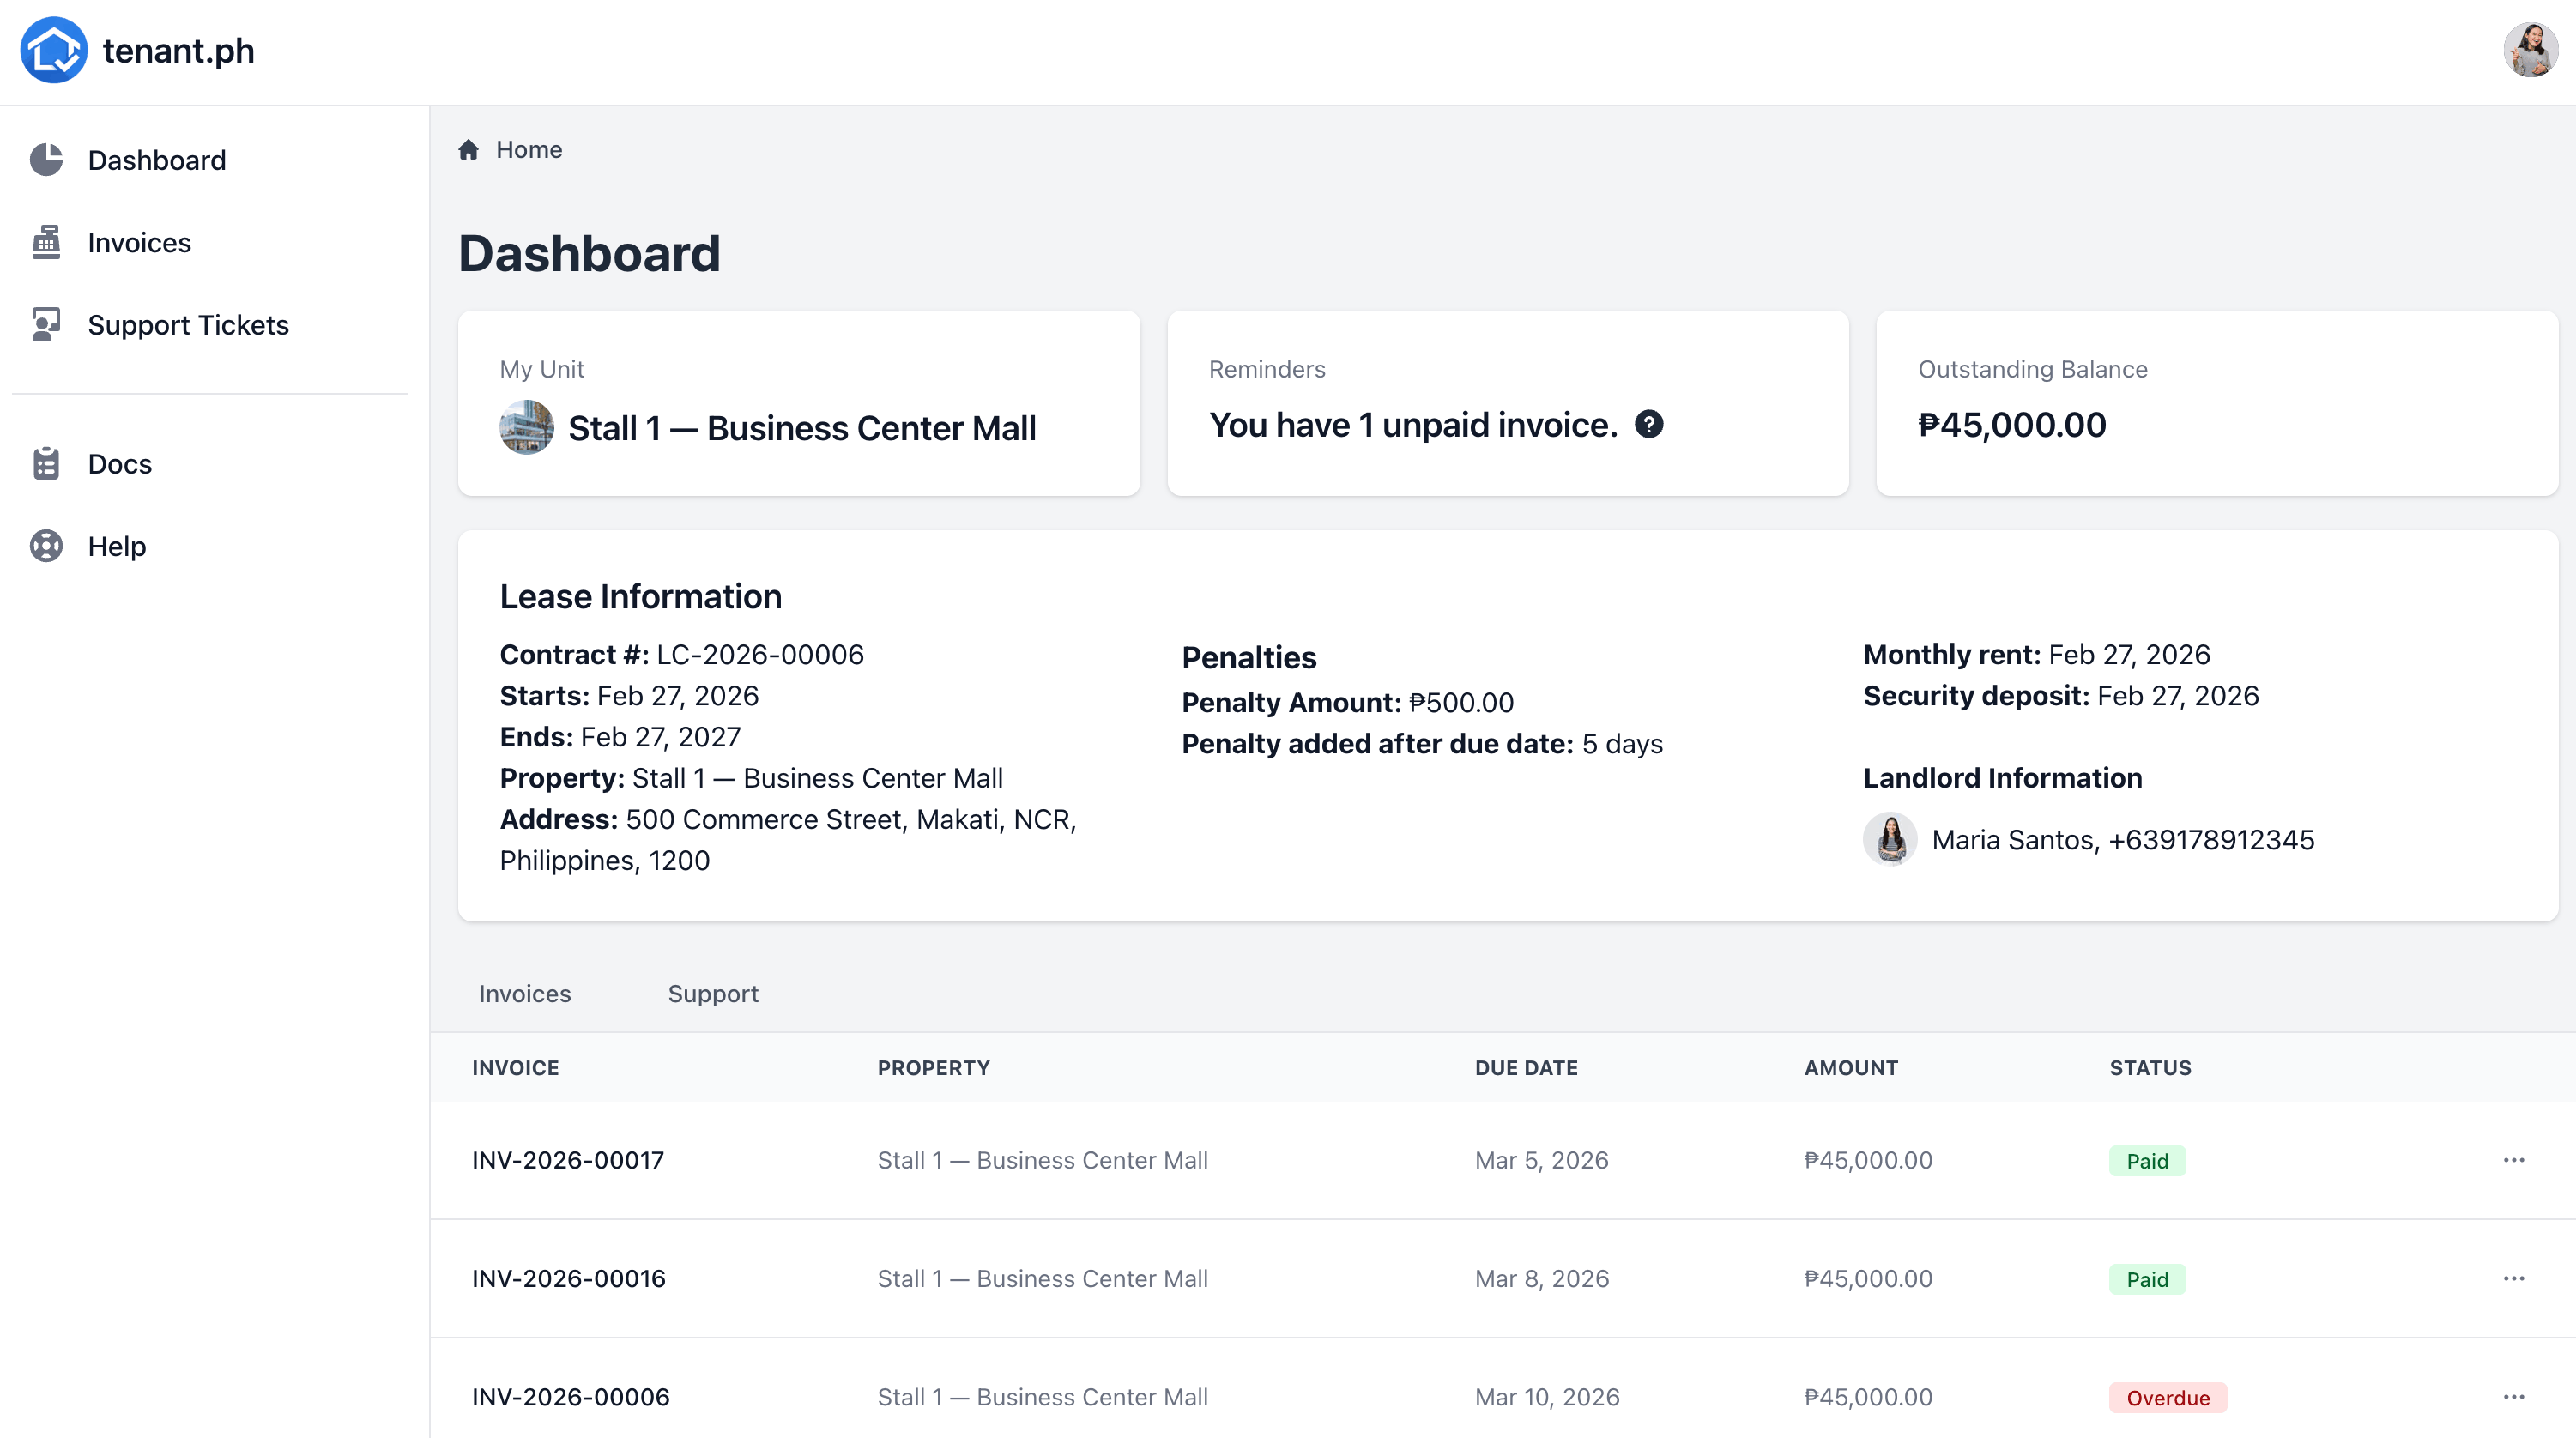Click the Support Tickets sidebar icon
Image resolution: width=2576 pixels, height=1438 pixels.
[x=46, y=324]
